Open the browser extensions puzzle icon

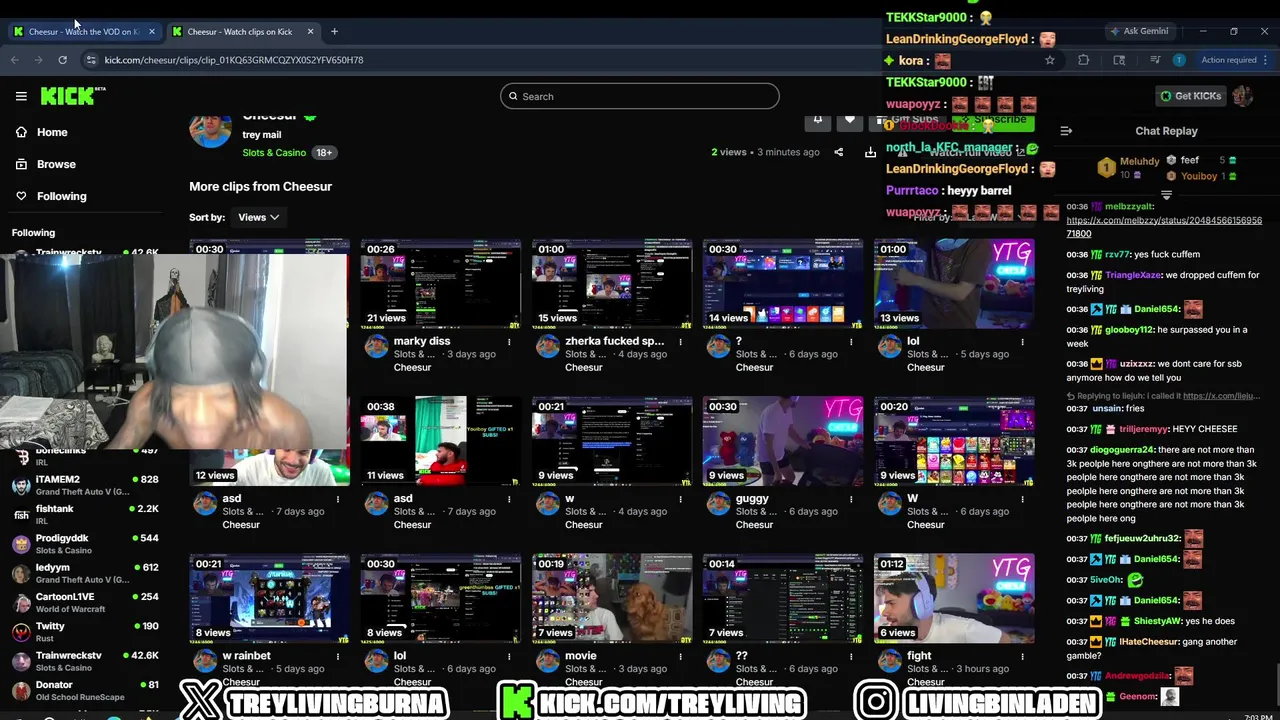tap(1083, 60)
